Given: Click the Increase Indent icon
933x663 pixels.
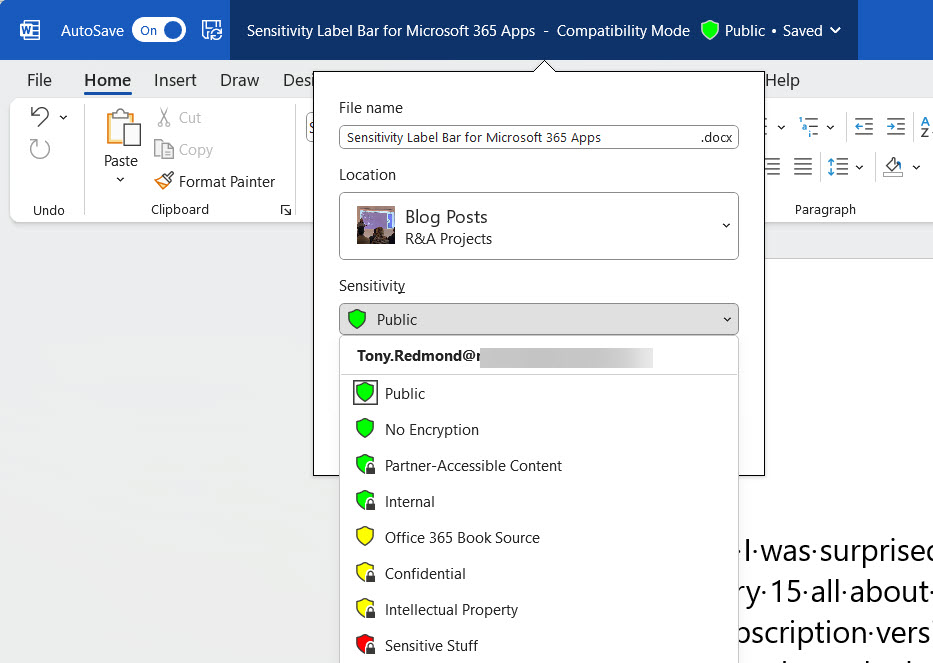Looking at the screenshot, I should pyautogui.click(x=896, y=126).
